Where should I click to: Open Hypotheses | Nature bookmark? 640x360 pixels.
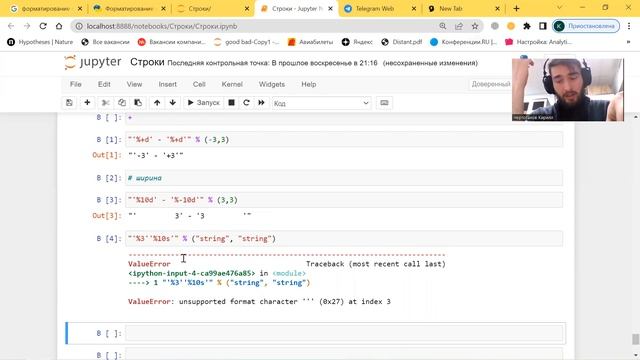point(40,42)
